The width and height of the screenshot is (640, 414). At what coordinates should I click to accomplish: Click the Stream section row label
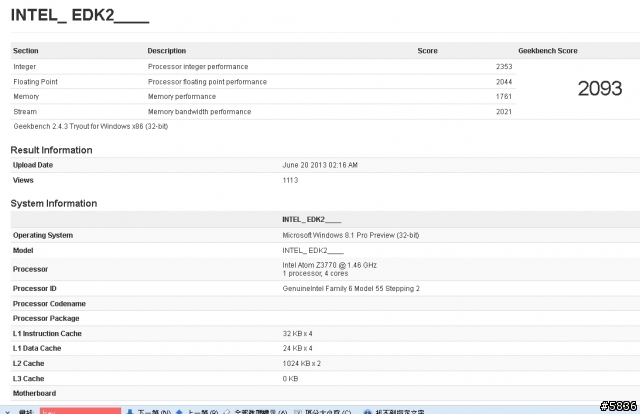pos(25,111)
